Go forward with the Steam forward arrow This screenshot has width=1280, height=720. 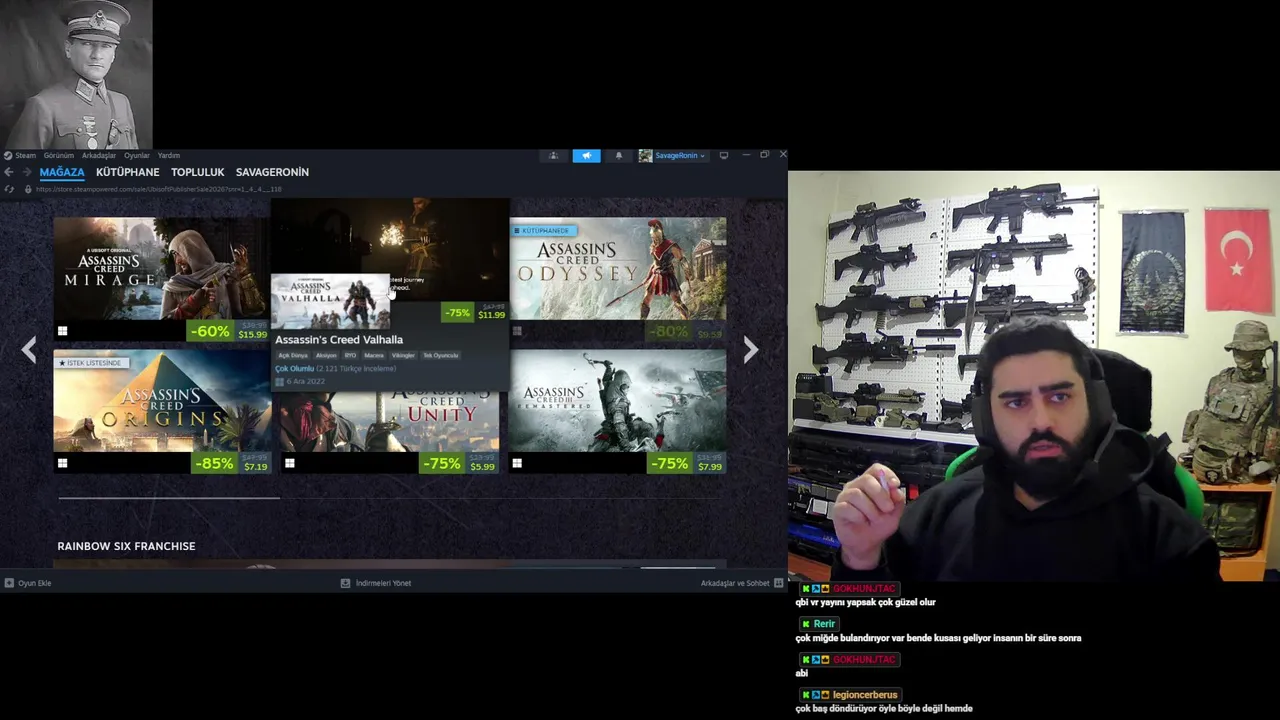26,172
